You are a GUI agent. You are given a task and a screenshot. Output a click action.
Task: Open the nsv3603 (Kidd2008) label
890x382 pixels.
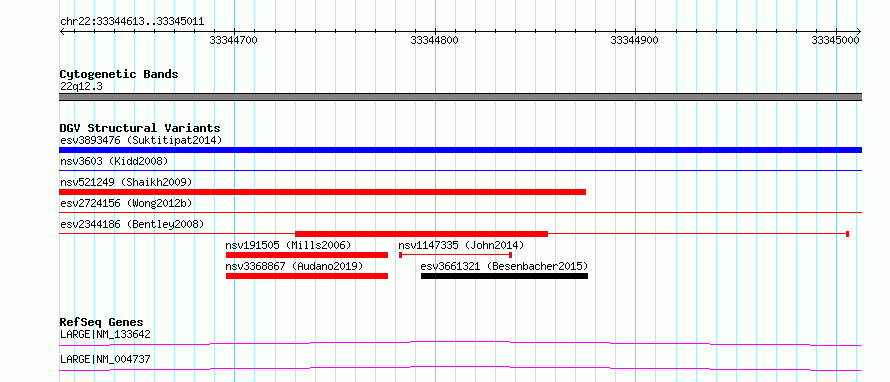pyautogui.click(x=114, y=161)
